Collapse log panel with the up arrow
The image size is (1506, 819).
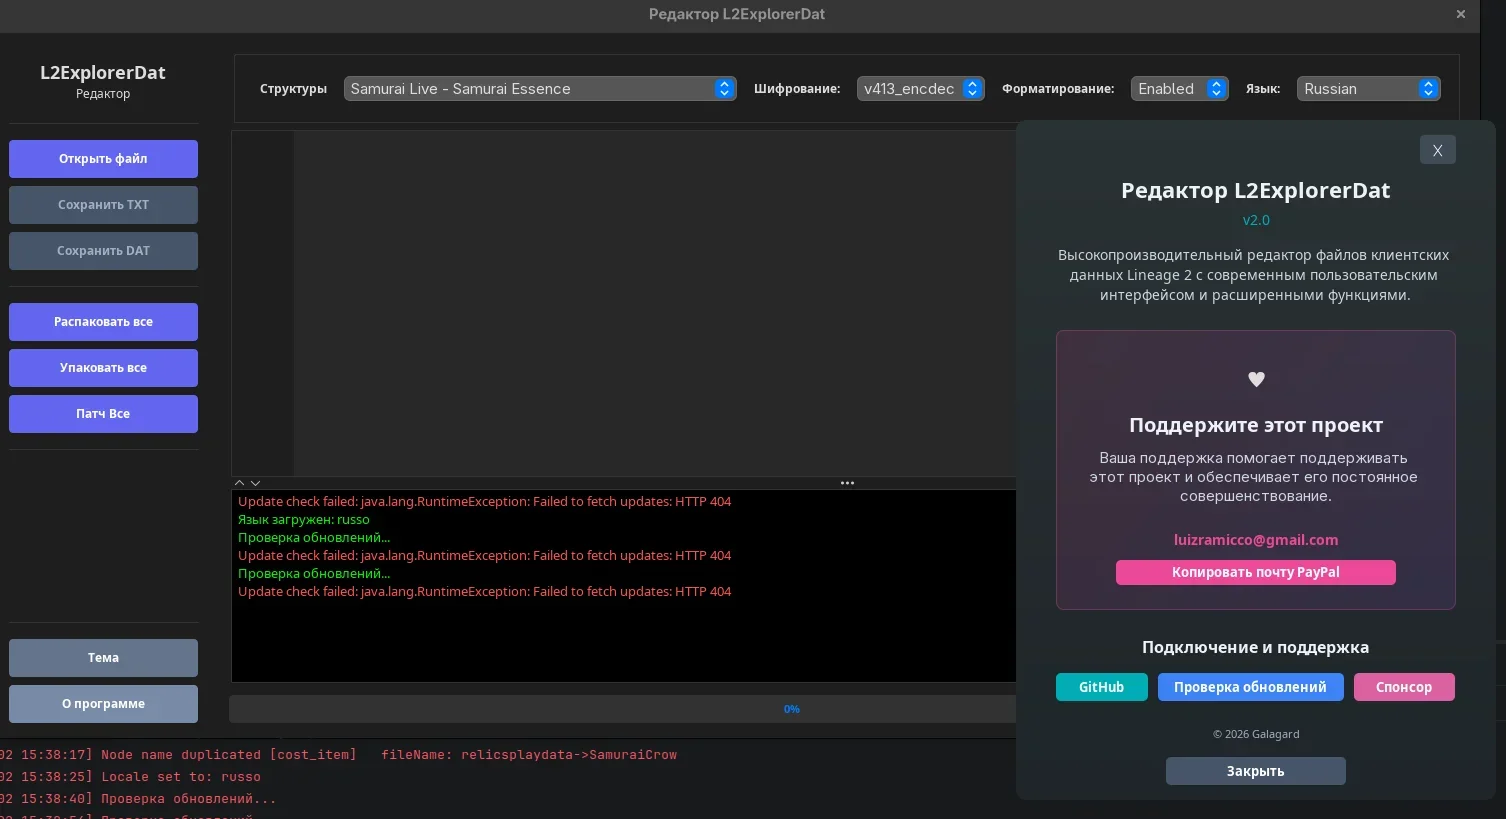click(239, 483)
